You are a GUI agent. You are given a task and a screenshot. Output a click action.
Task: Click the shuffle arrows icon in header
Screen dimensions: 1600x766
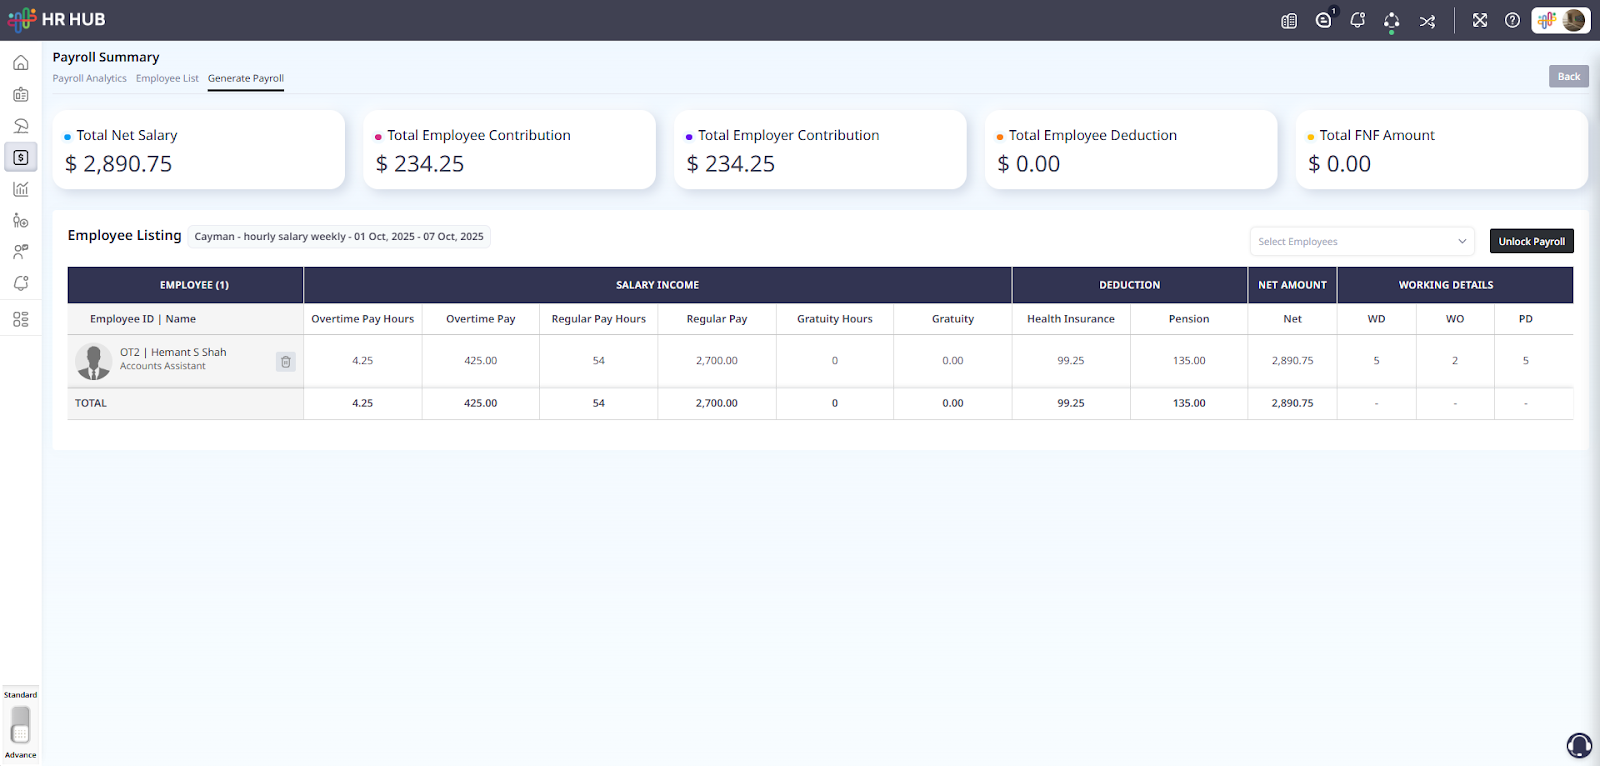(1427, 21)
